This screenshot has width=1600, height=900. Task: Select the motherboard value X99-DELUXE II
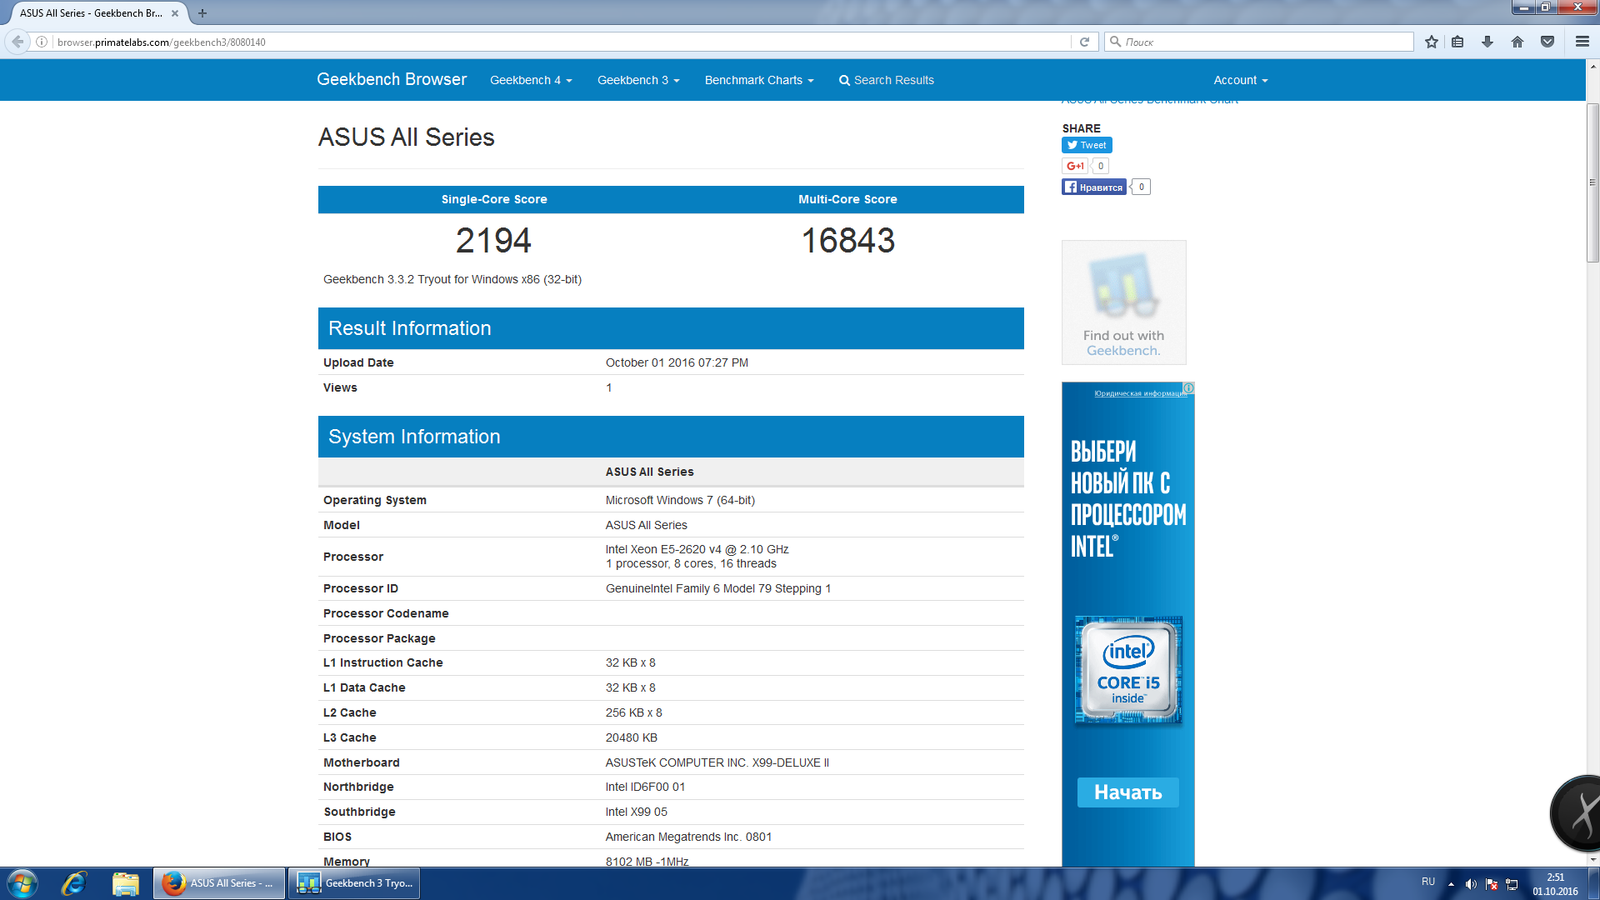717,763
